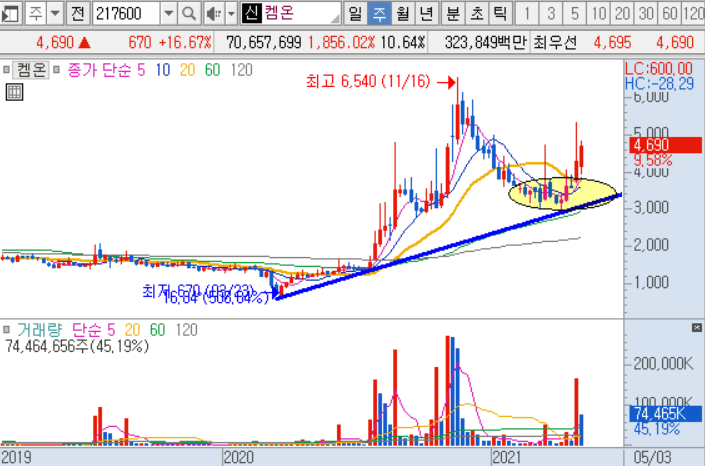
Task: Click the red 4,690 current price tag on axis
Action: click(665, 145)
